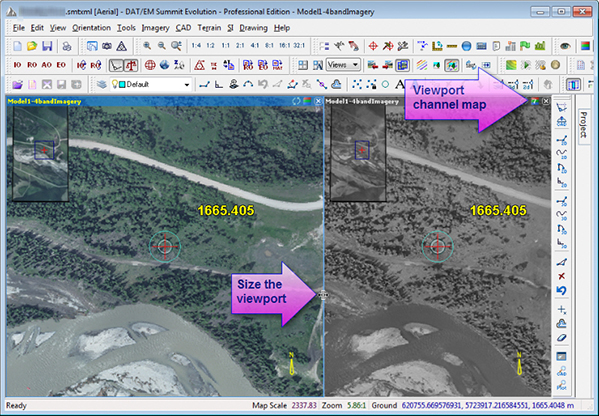Toggle the highlighted viewport layout button
The height and width of the screenshot is (416, 599).
403,65
